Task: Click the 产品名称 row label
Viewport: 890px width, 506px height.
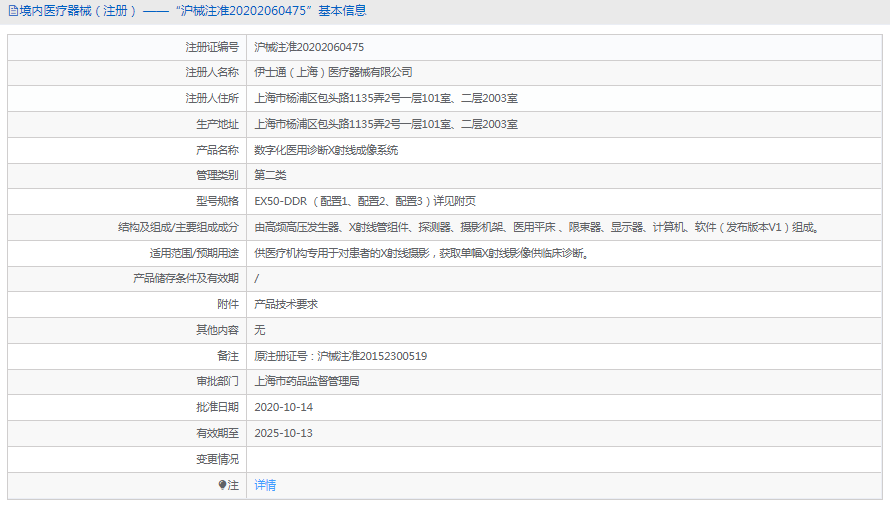Action: 217,150
